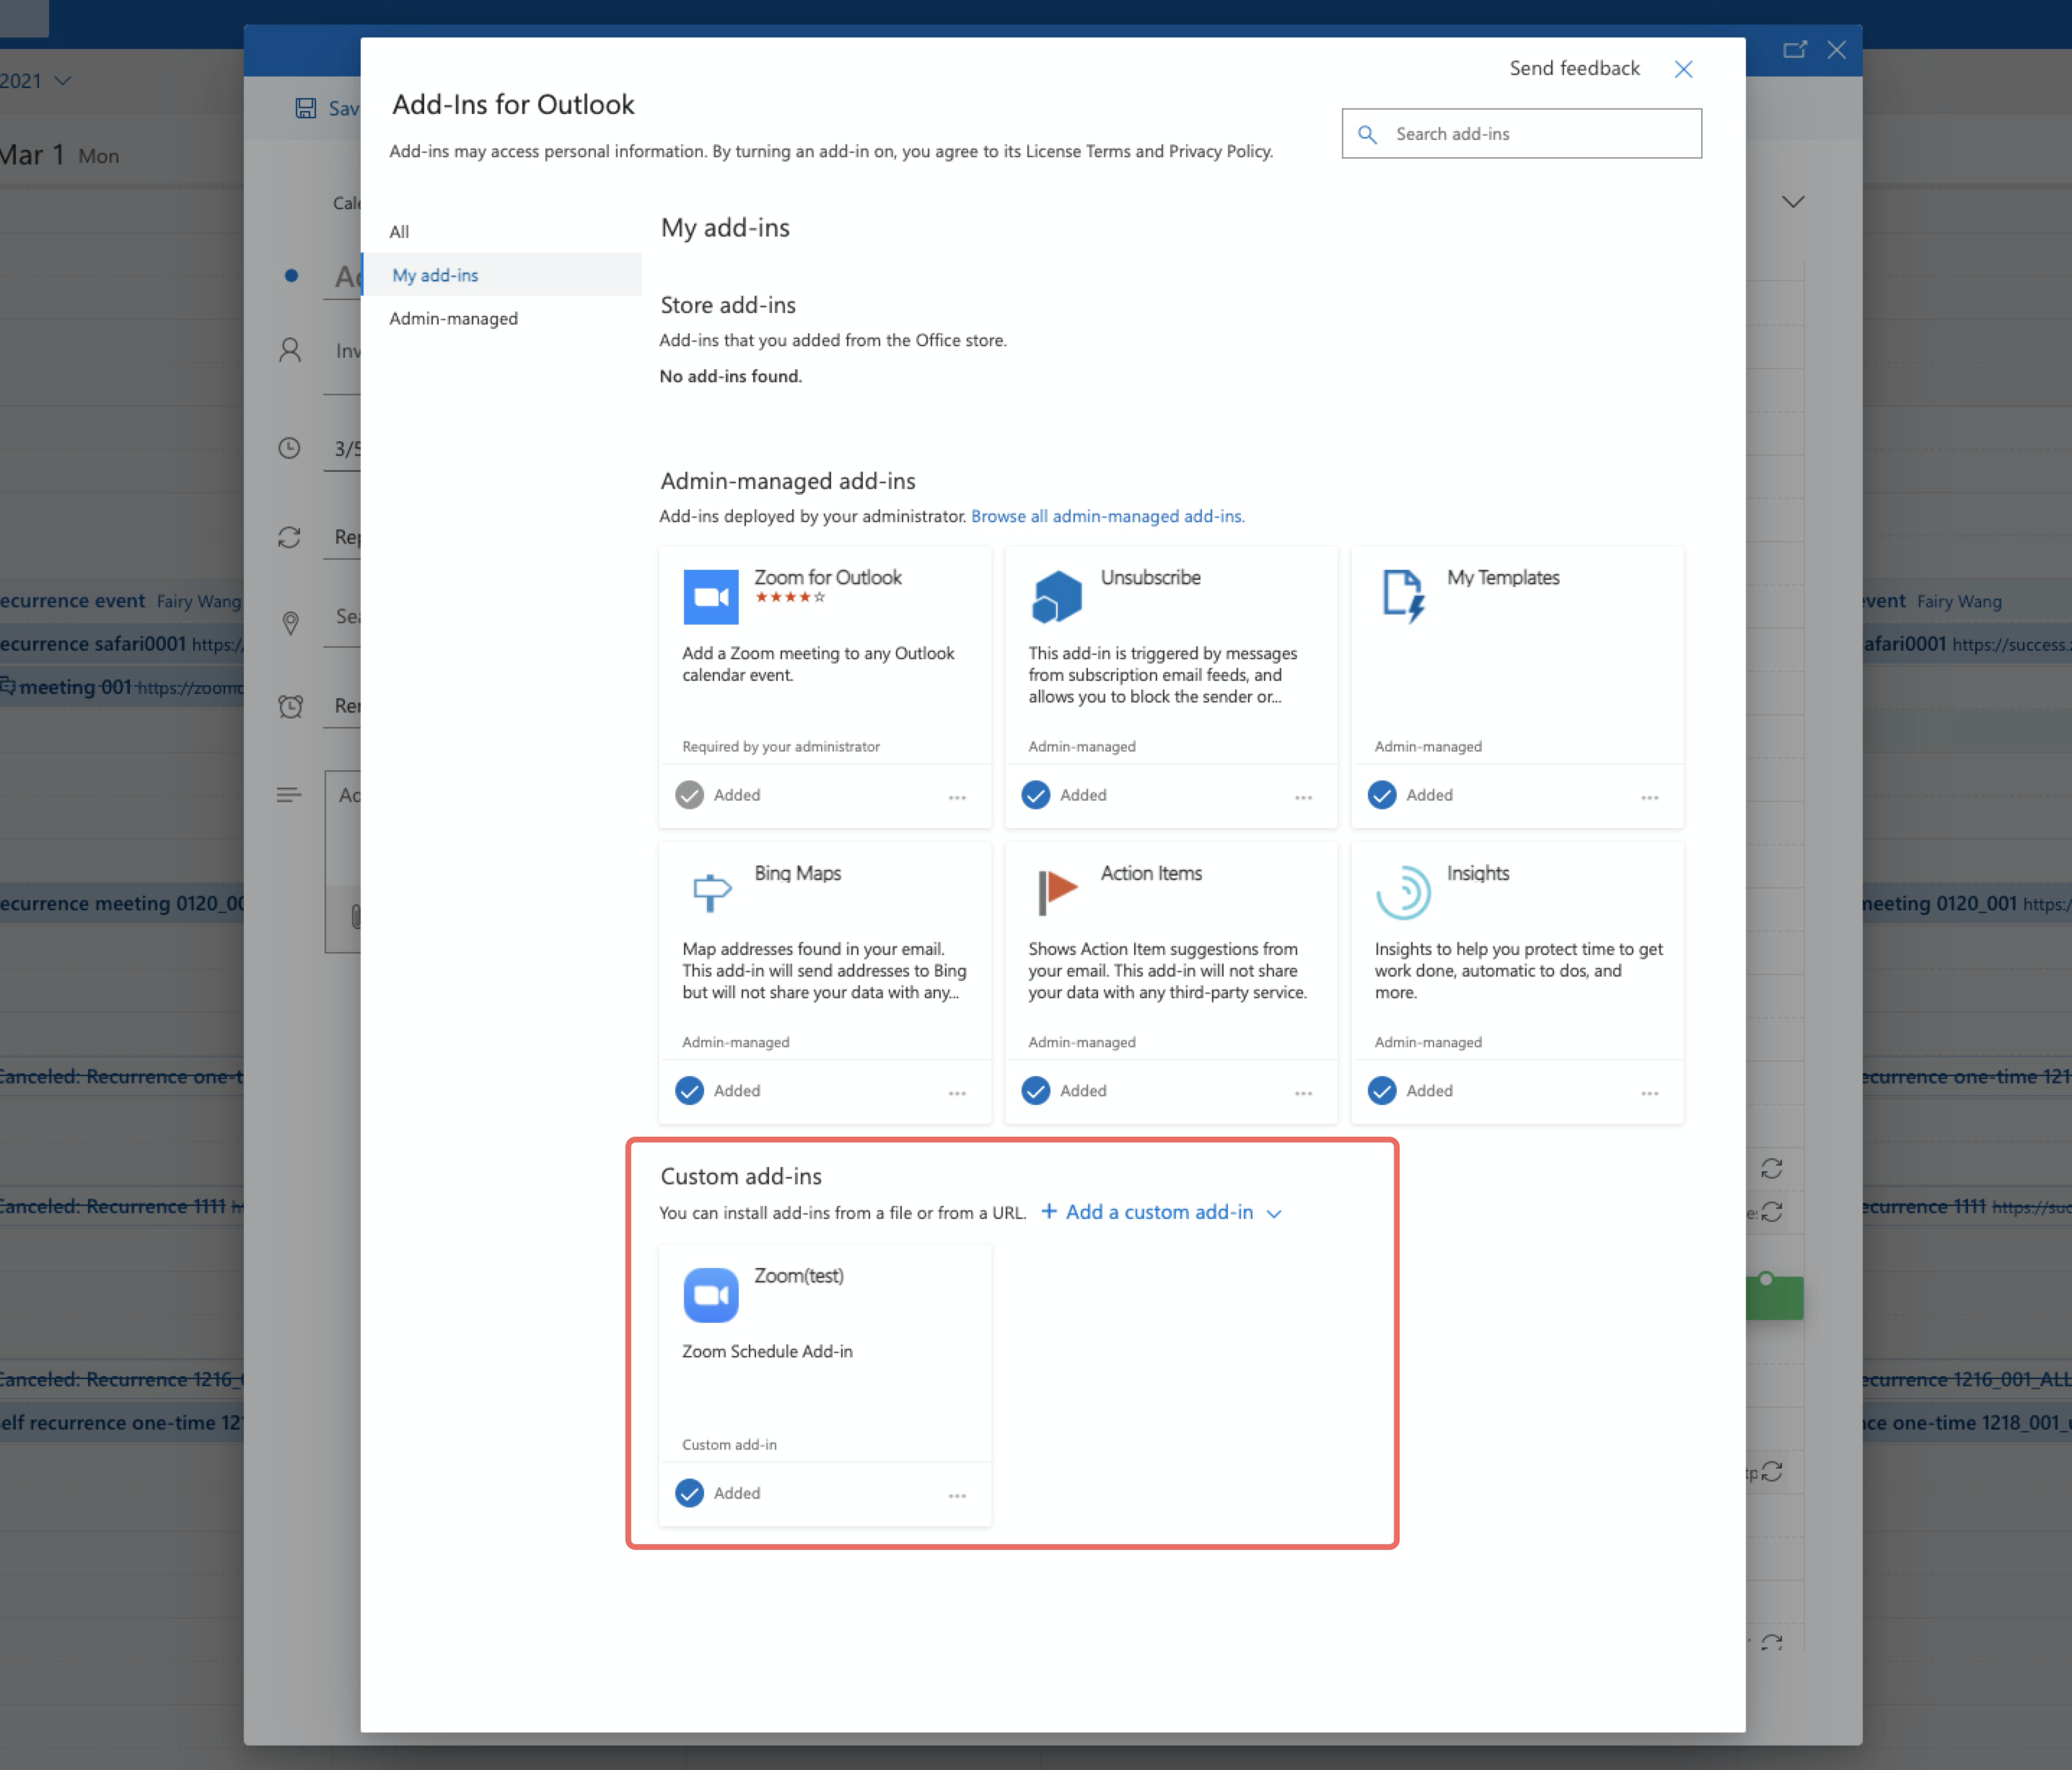Switch to the Admin-managed tab

tap(453, 318)
